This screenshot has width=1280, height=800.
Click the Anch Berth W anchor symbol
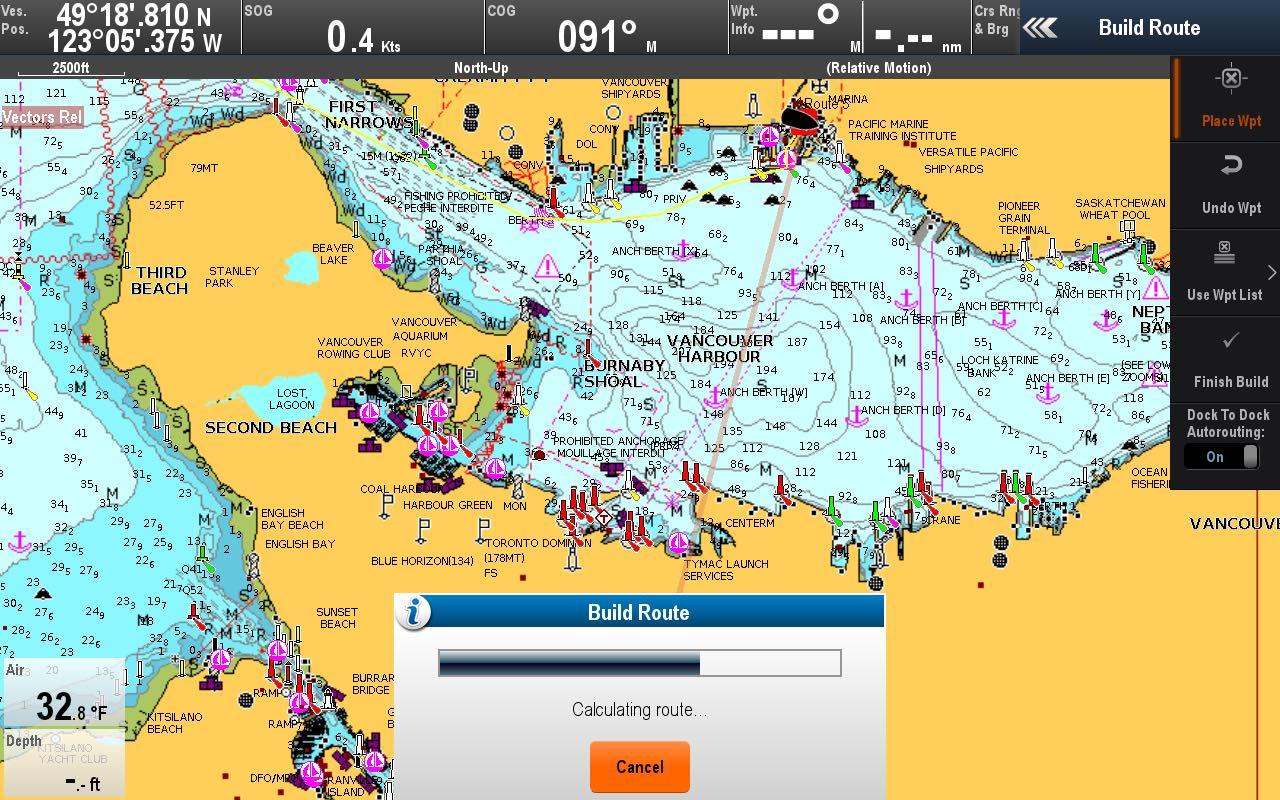point(714,399)
